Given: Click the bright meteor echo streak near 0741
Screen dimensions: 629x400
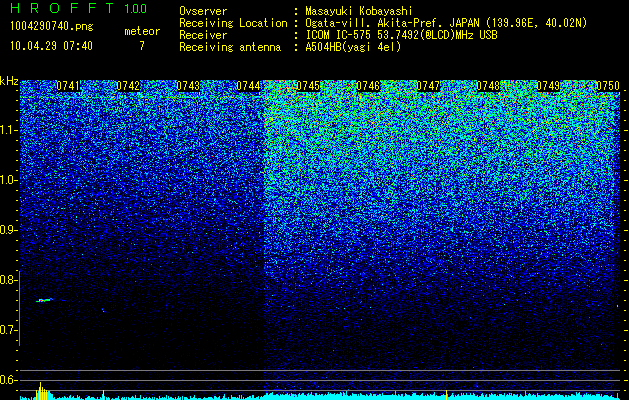Looking at the screenshot, I should tap(45, 300).
